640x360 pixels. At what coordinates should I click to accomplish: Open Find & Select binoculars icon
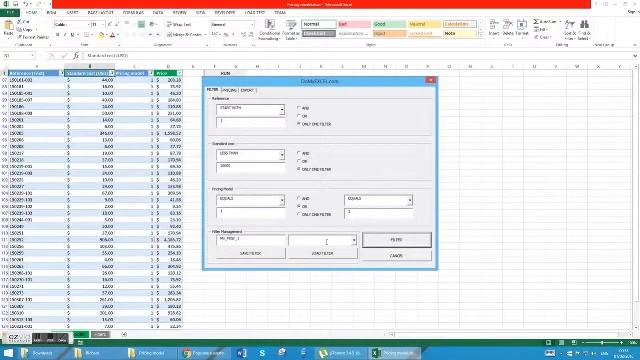click(x=584, y=29)
